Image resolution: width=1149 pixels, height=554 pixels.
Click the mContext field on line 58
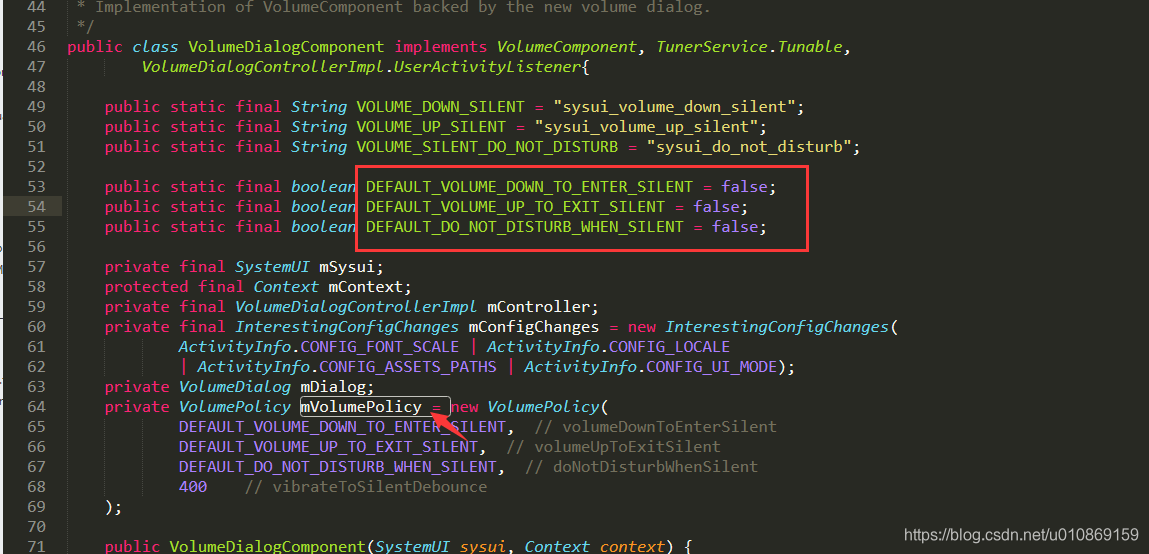tap(365, 287)
